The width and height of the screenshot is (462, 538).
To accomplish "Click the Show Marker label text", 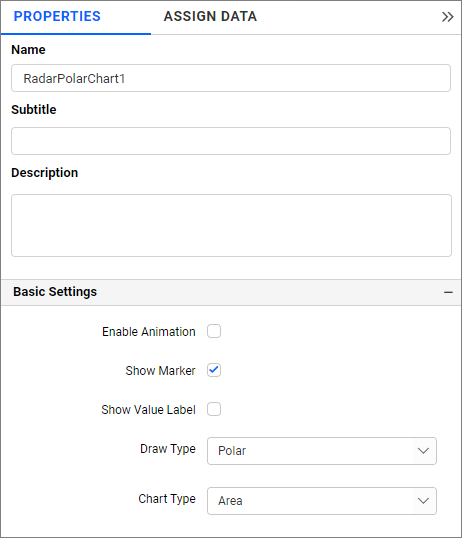I will click(x=160, y=371).
